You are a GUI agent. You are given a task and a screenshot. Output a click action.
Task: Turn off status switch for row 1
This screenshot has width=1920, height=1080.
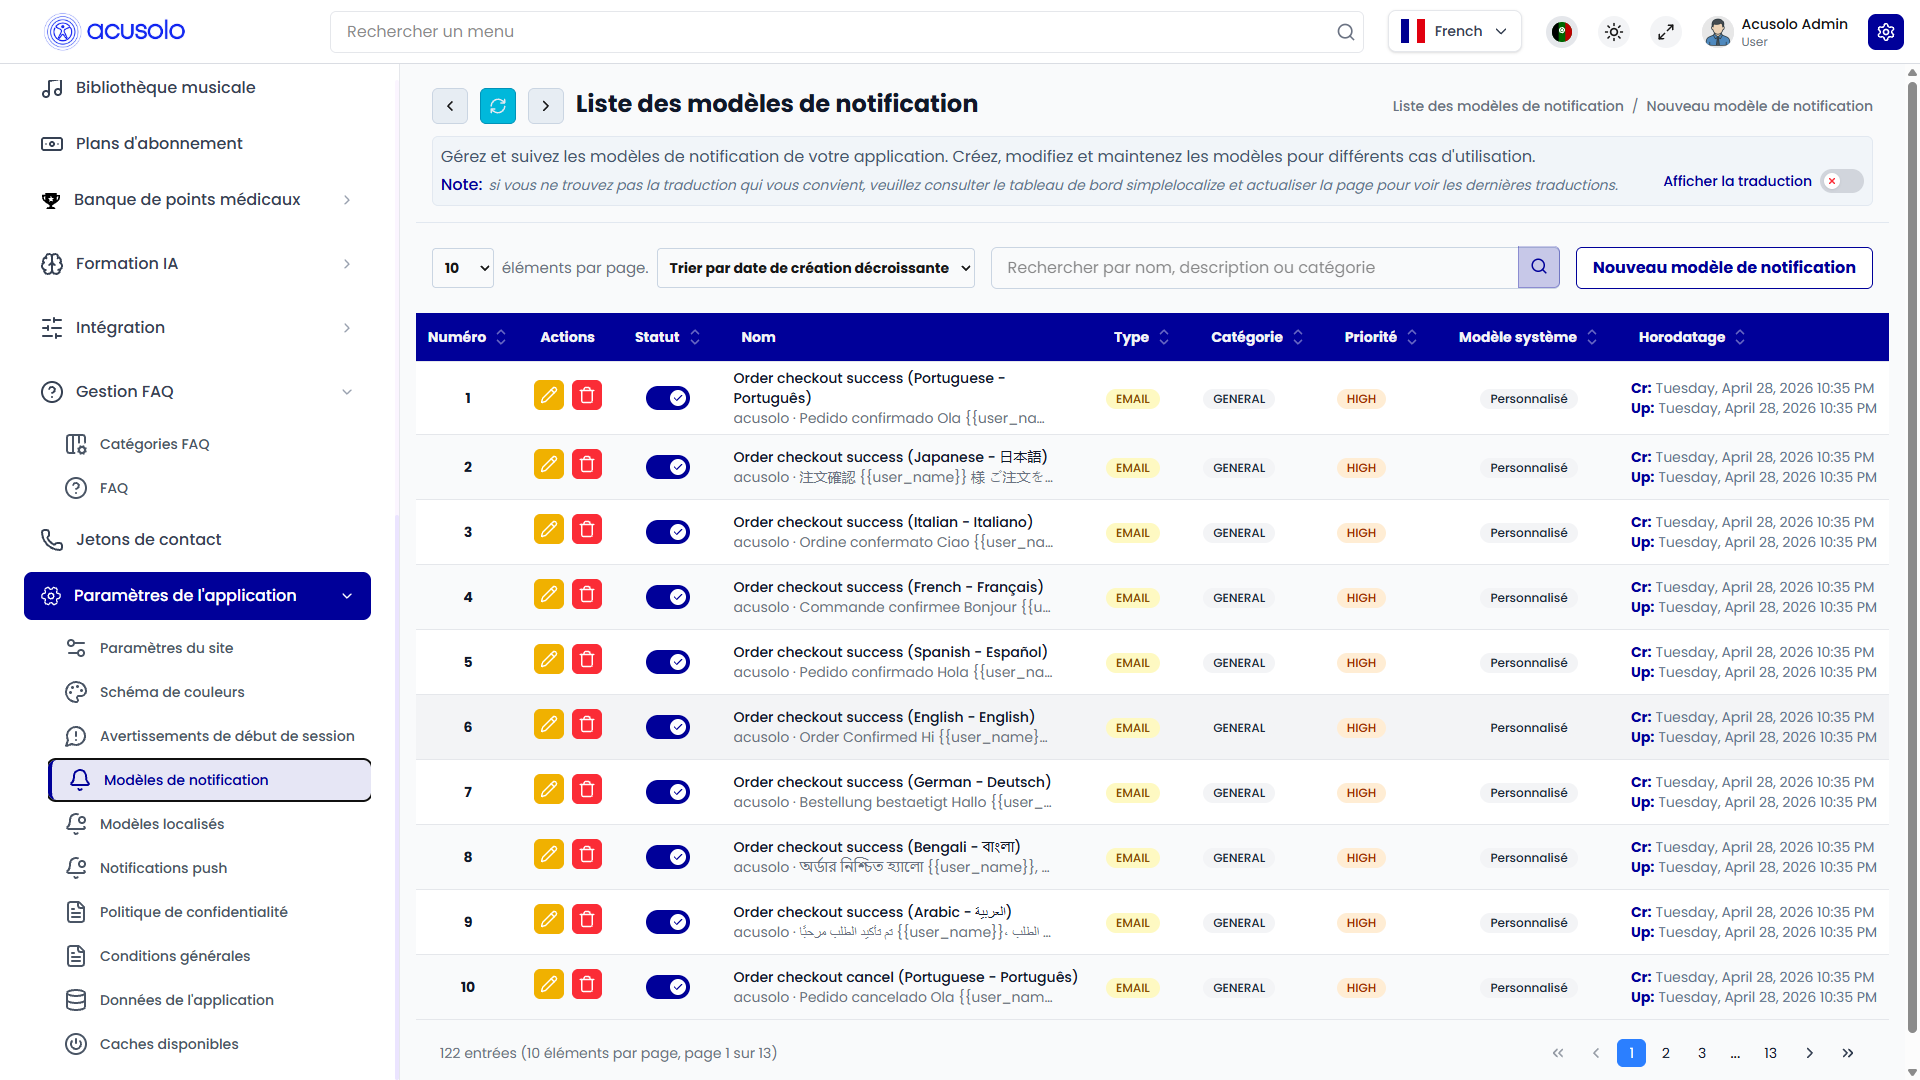pos(668,398)
